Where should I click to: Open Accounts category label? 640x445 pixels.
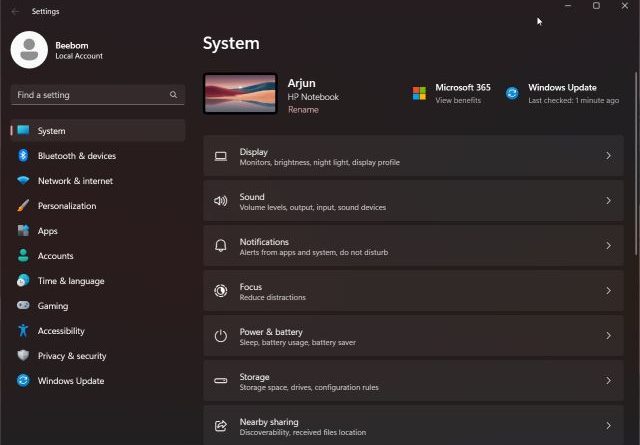point(56,256)
